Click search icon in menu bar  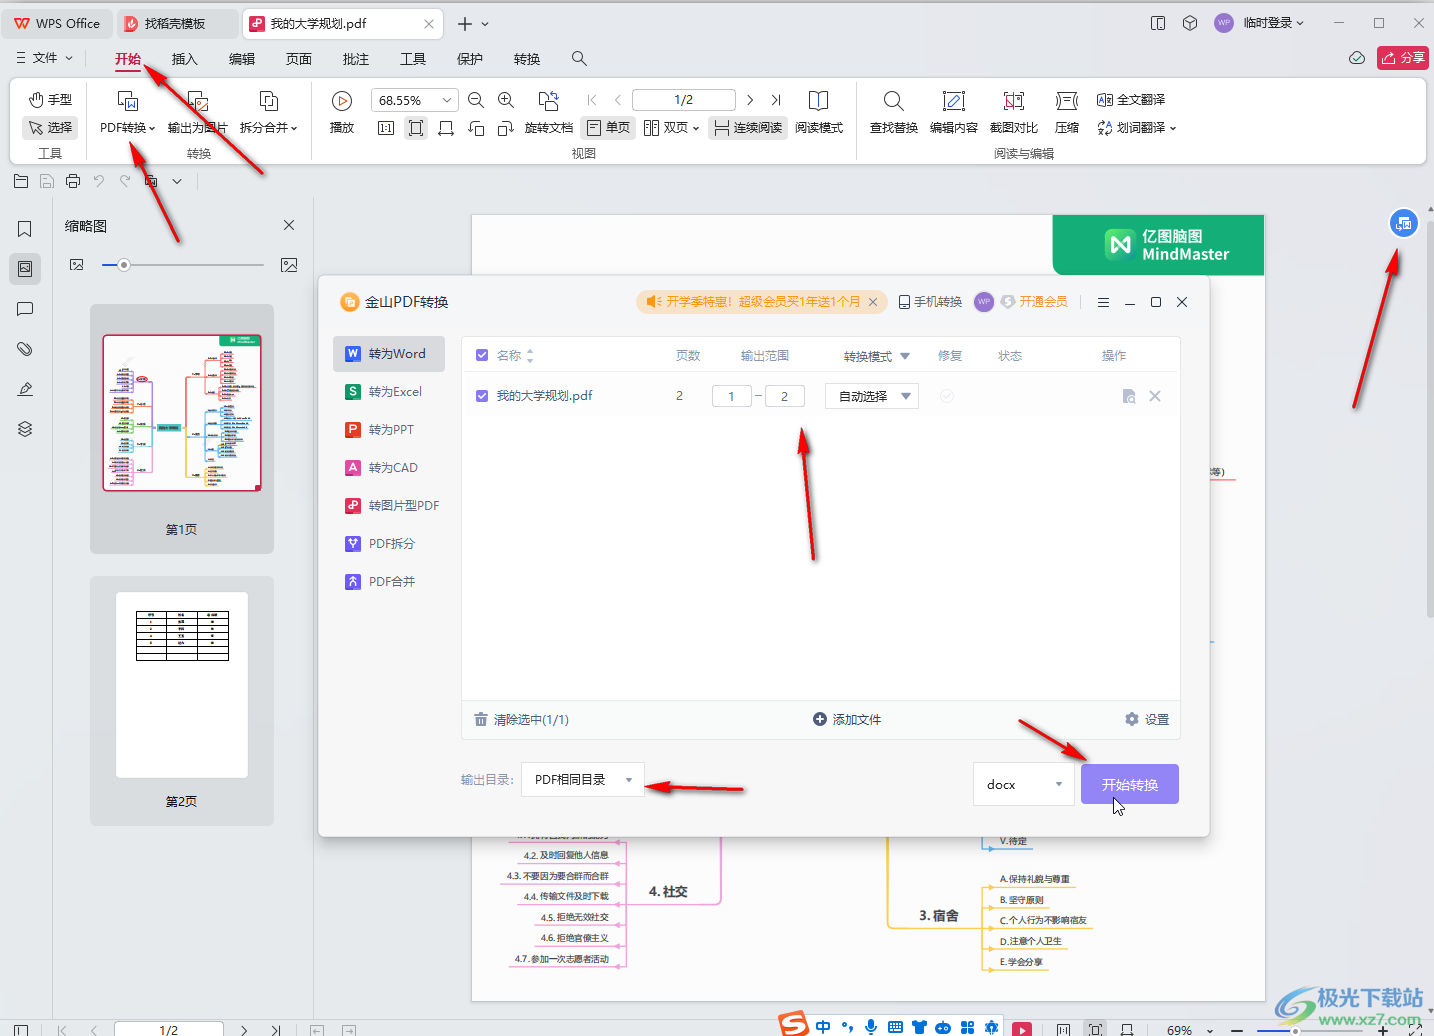pyautogui.click(x=579, y=59)
